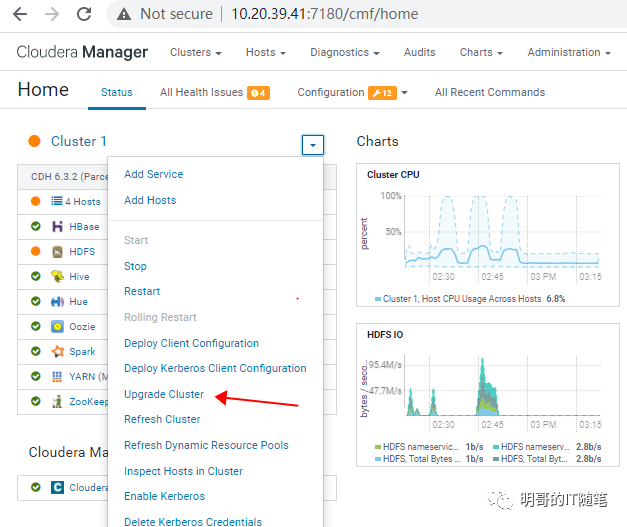
Task: Expand the Diagnostics menu
Action: coord(346,52)
